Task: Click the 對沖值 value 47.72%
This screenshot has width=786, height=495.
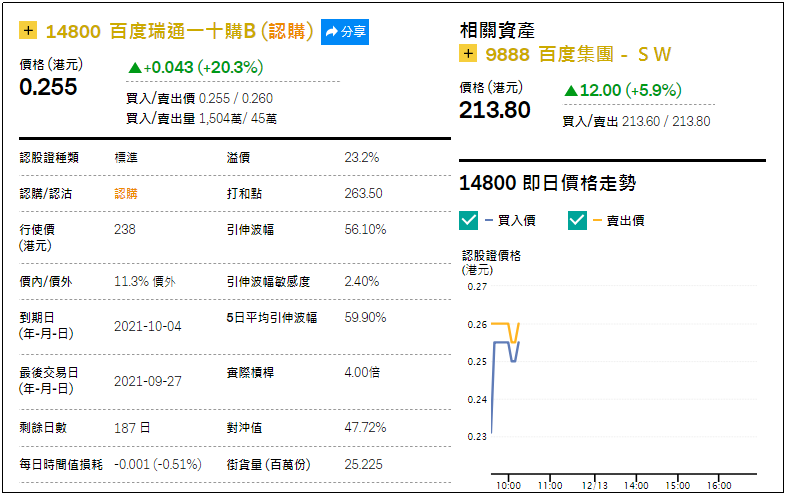Action: point(365,428)
